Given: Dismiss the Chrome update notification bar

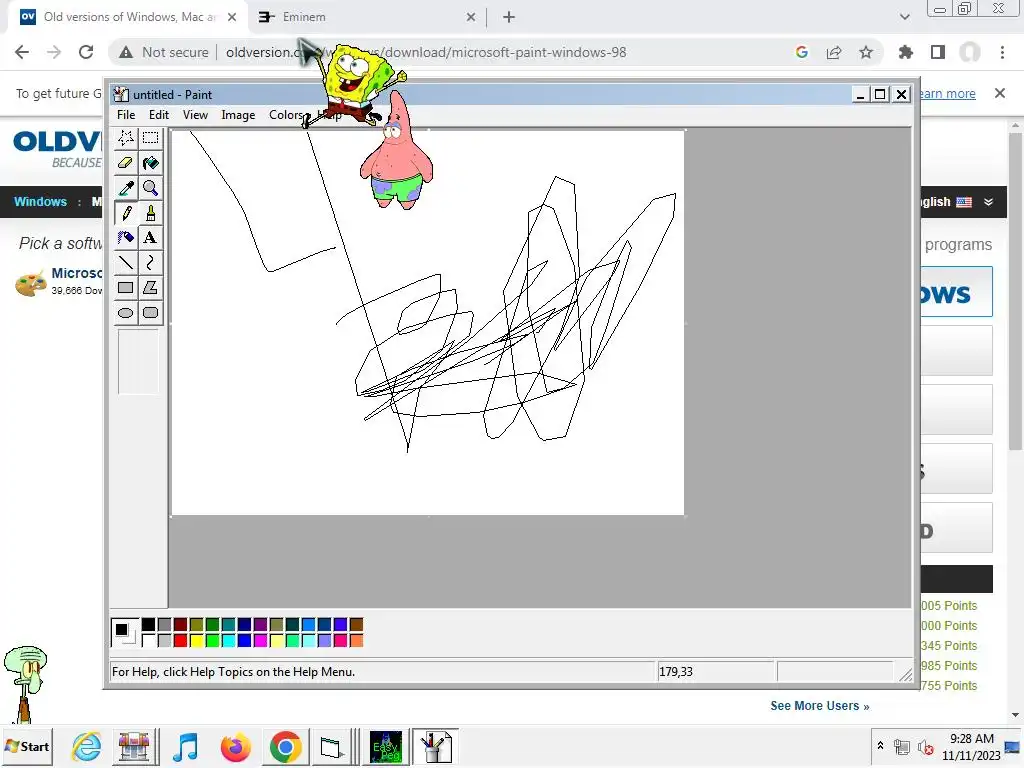Looking at the screenshot, I should [x=1000, y=93].
